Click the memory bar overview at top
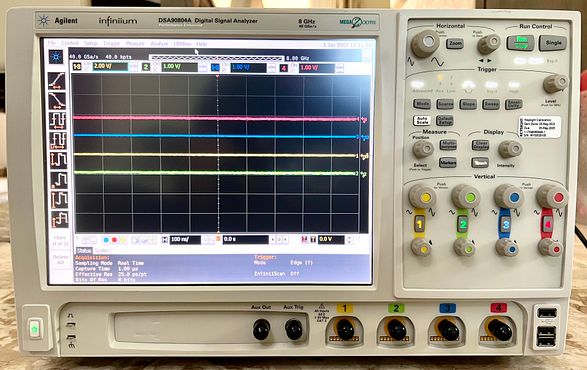 click(x=216, y=58)
